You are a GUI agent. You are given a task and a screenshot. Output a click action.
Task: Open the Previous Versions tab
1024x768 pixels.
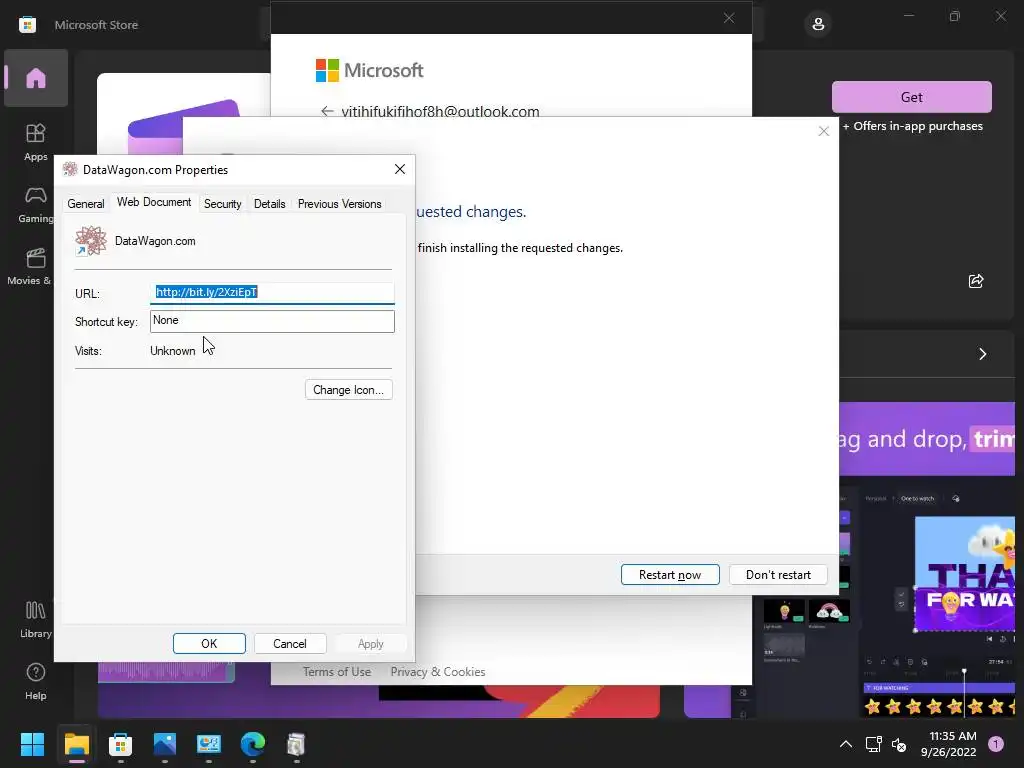(340, 204)
